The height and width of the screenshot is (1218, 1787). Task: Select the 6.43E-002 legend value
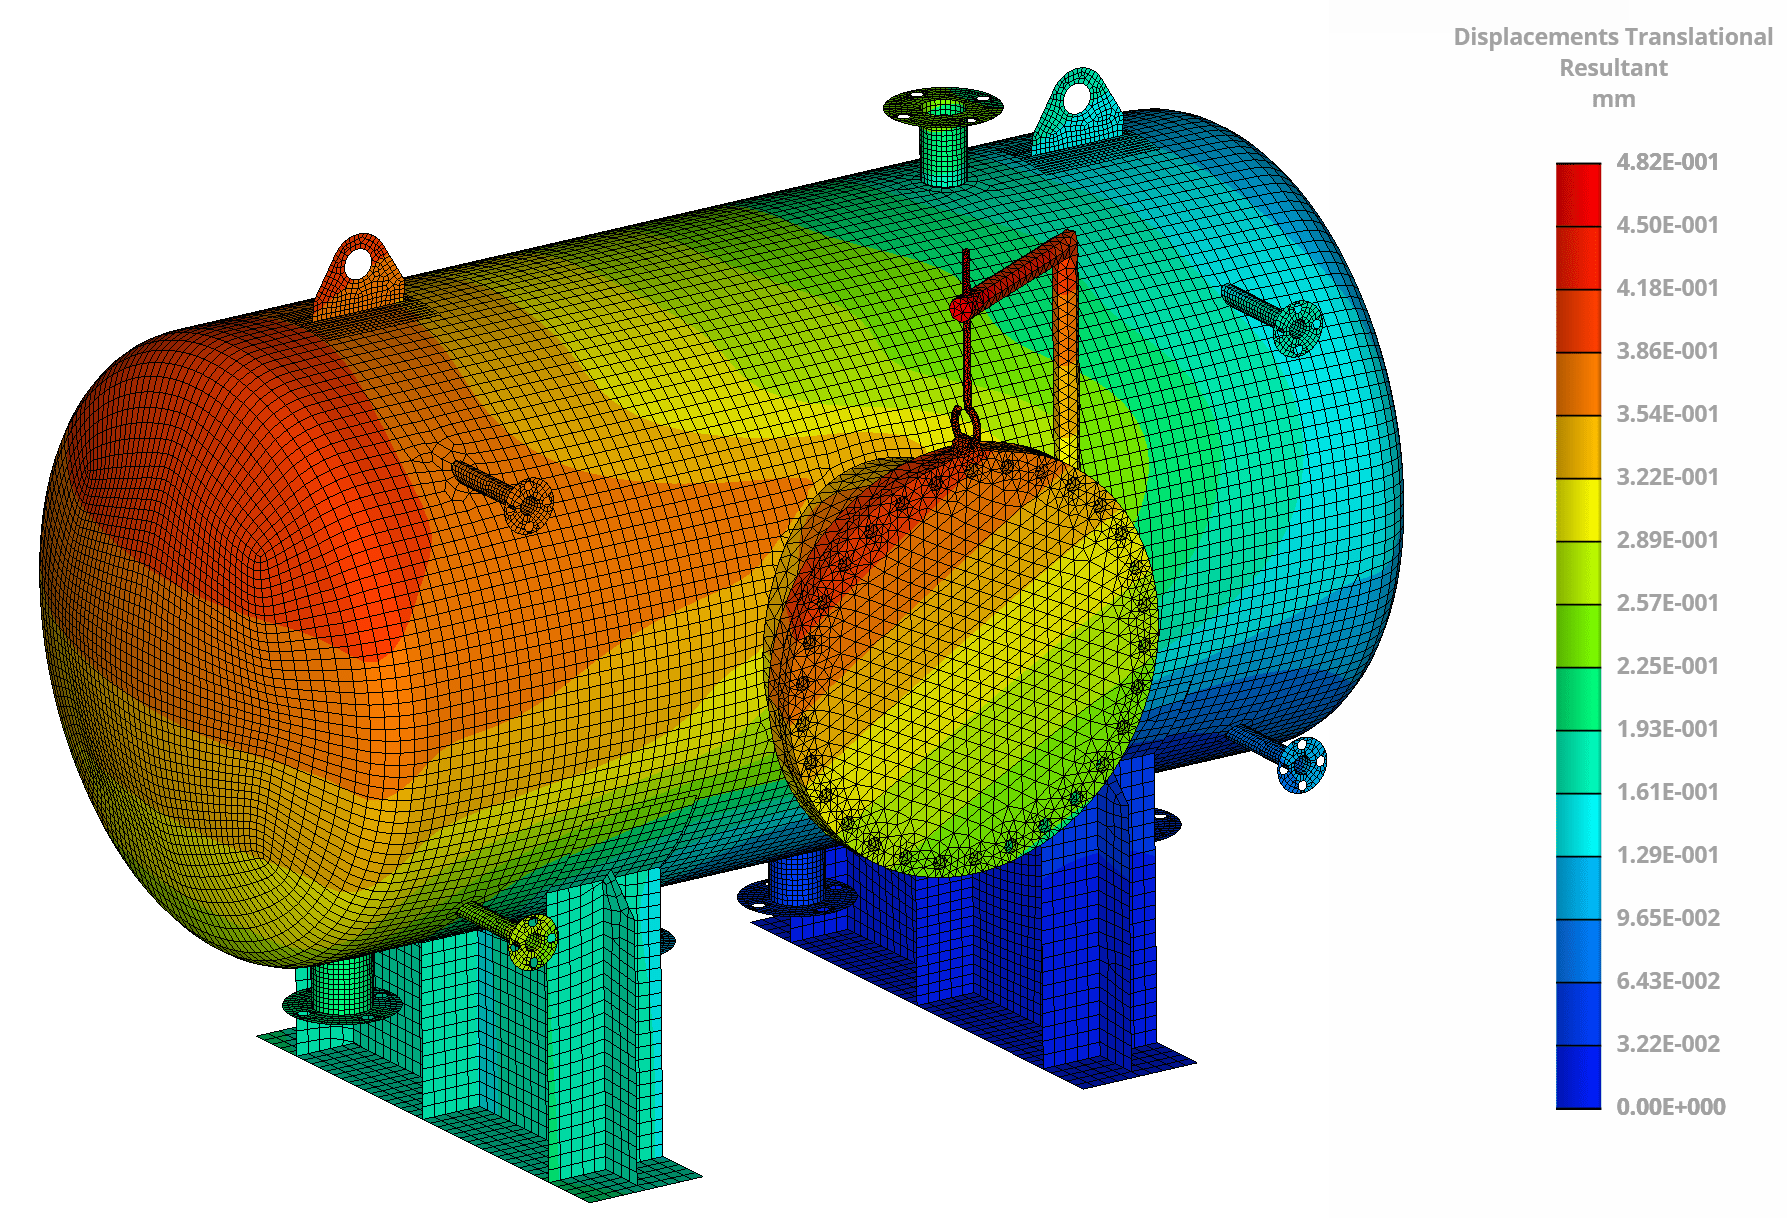1667,981
